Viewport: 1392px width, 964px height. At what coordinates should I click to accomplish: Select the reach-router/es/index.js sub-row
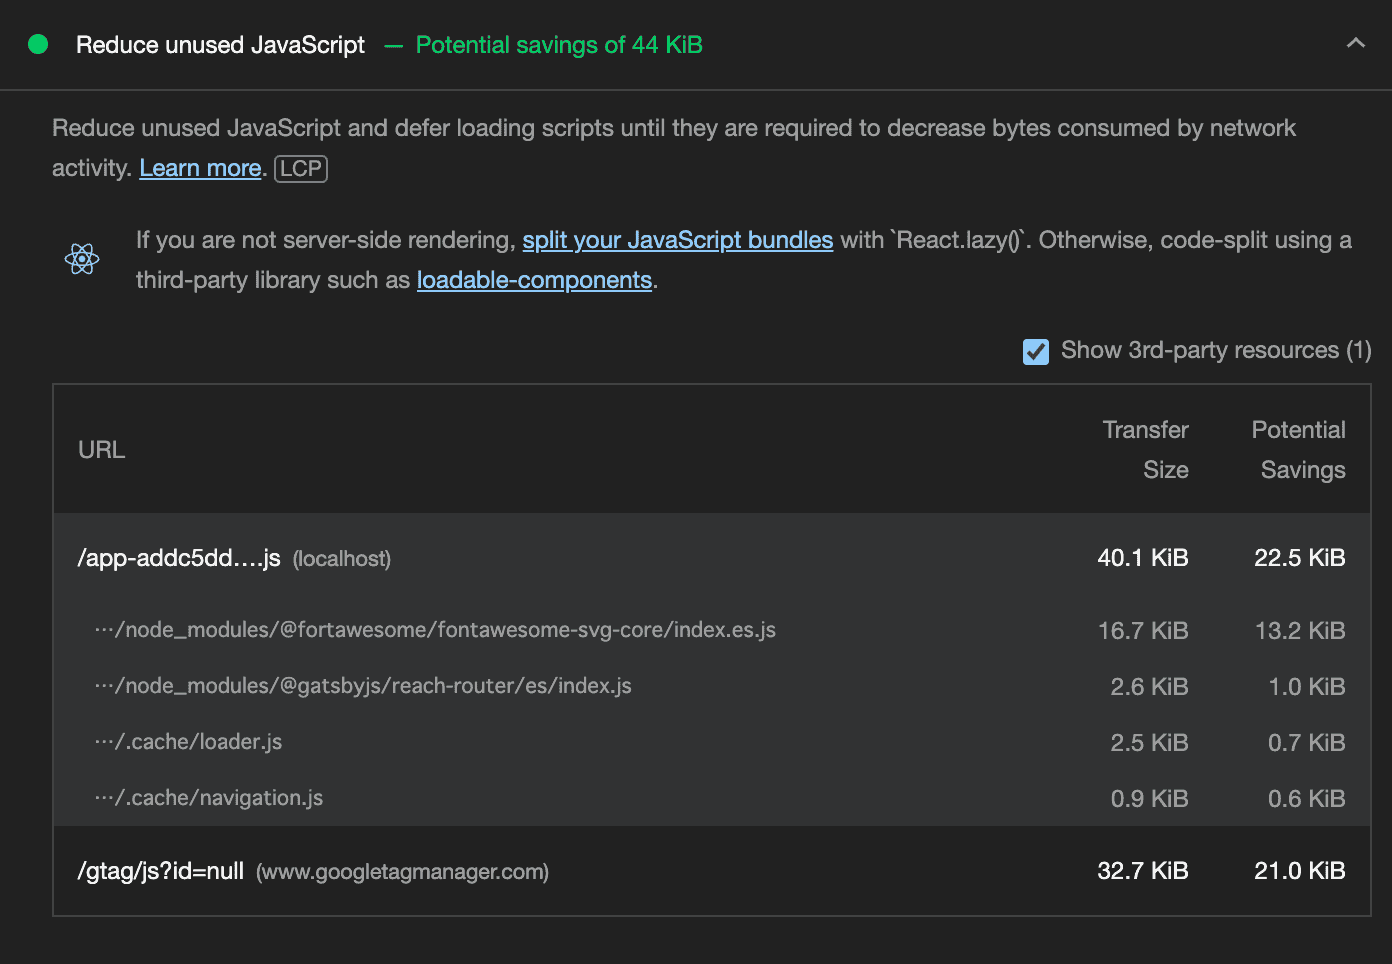pos(363,686)
